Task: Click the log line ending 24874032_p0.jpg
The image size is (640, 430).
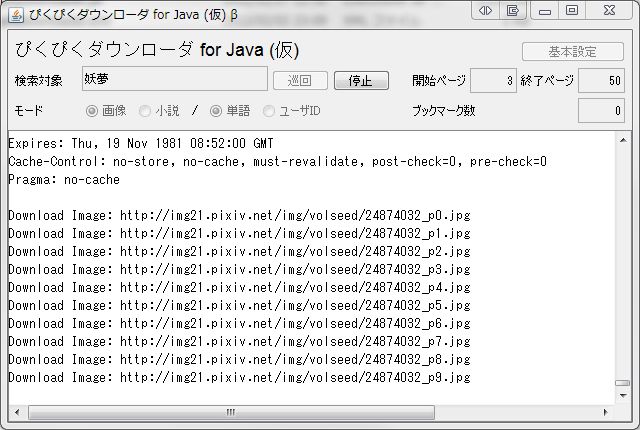Action: [240, 215]
